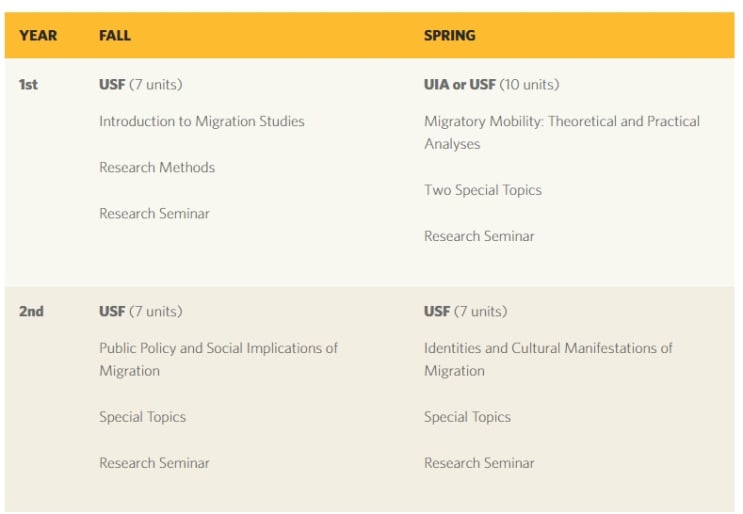Open Research Seminar under 2nd year fall
Viewport: 743px width, 514px height.
click(154, 463)
